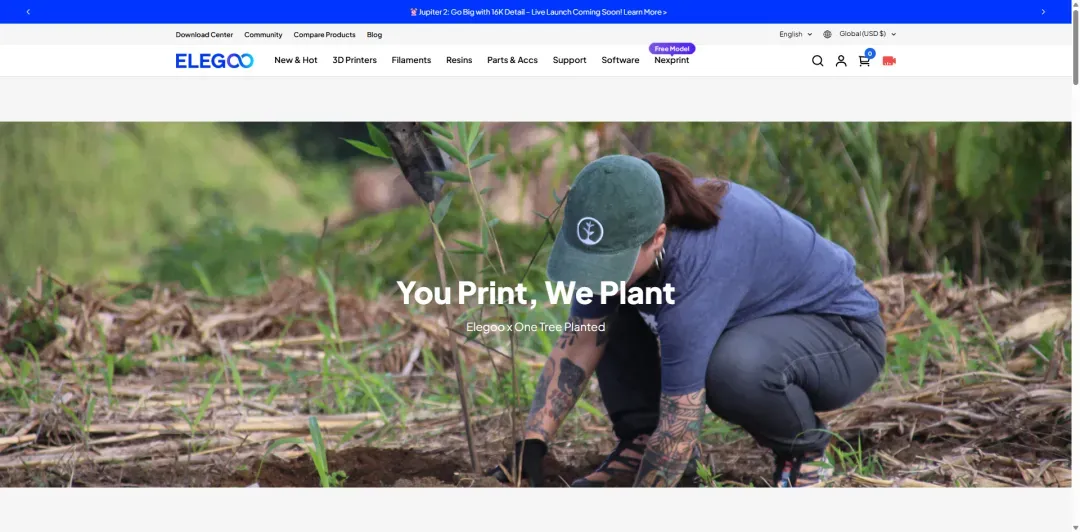Open the Support menu
The height and width of the screenshot is (532, 1080).
tap(570, 61)
